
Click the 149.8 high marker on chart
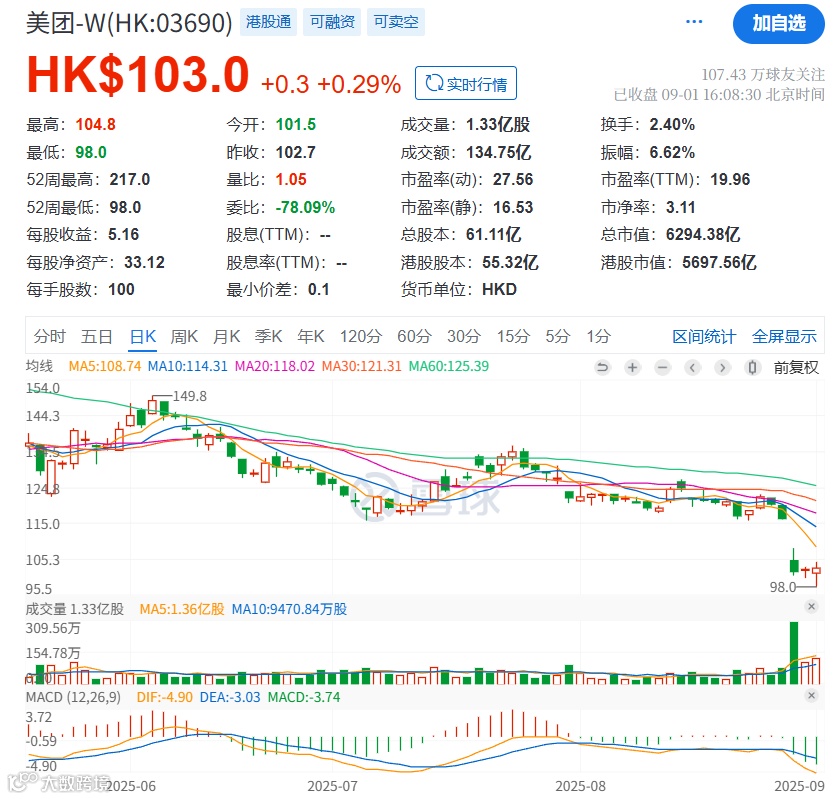click(190, 396)
